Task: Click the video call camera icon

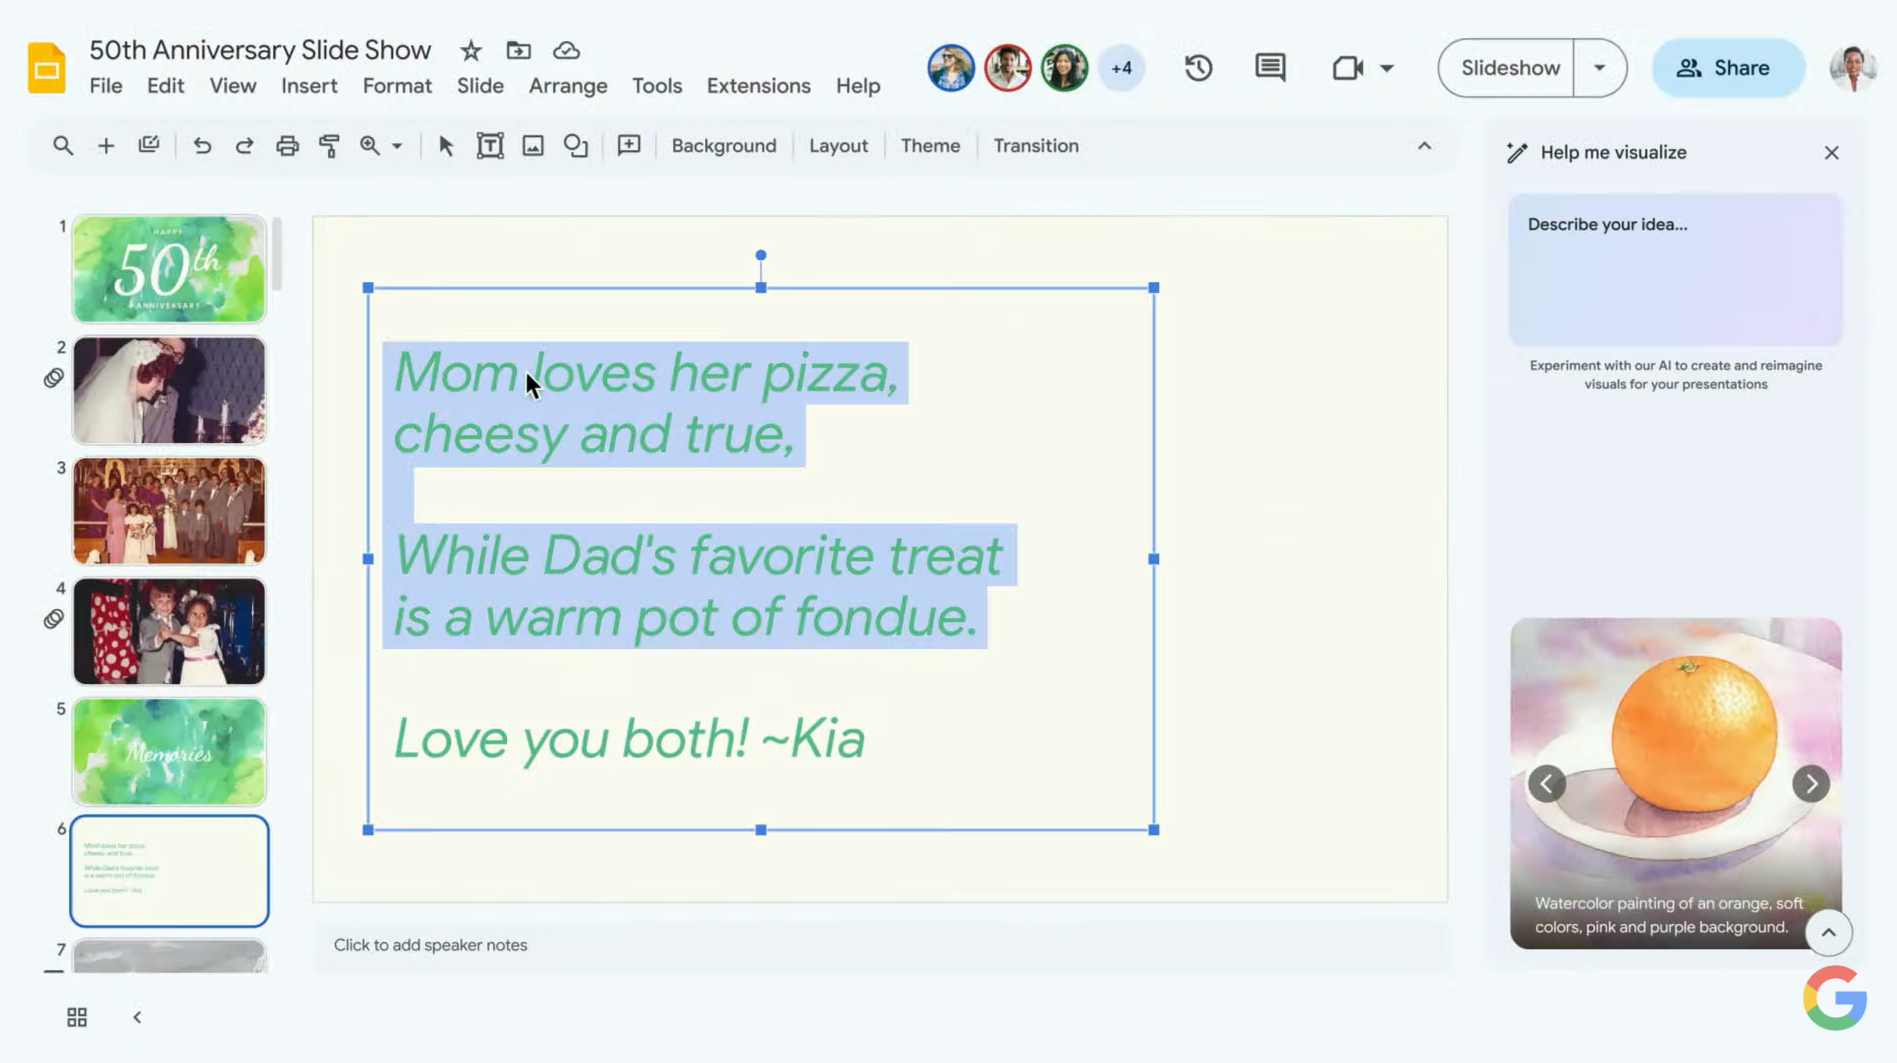Action: pos(1347,68)
